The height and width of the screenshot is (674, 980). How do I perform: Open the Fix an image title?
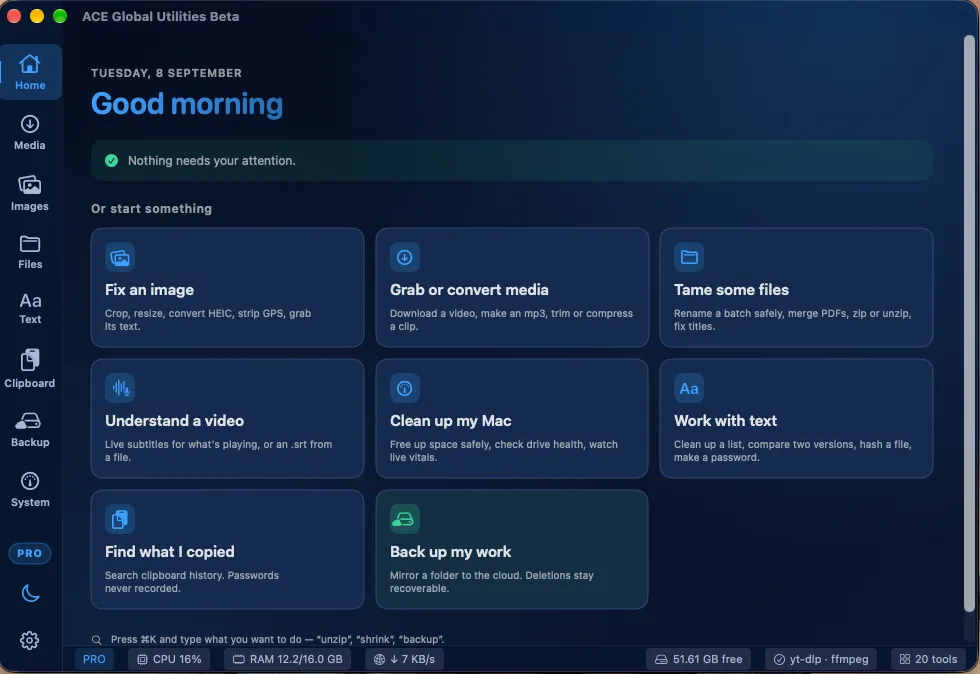tap(149, 290)
